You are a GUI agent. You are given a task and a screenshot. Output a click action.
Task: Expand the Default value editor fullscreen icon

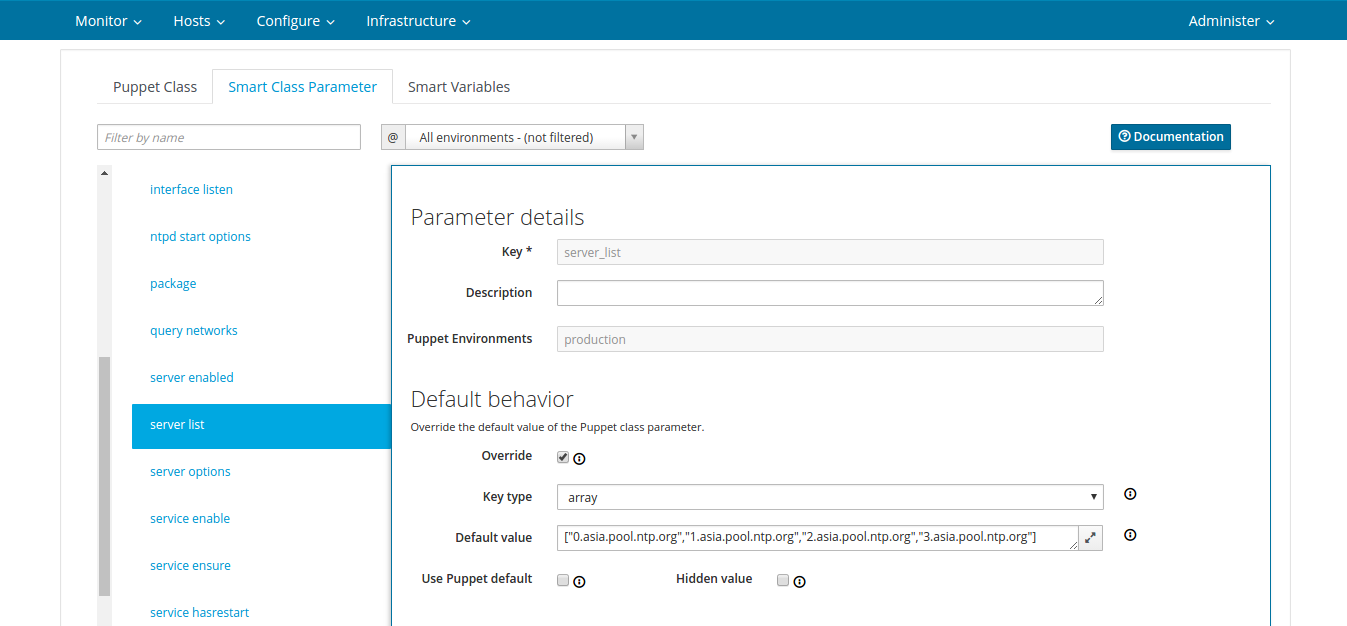tap(1091, 538)
